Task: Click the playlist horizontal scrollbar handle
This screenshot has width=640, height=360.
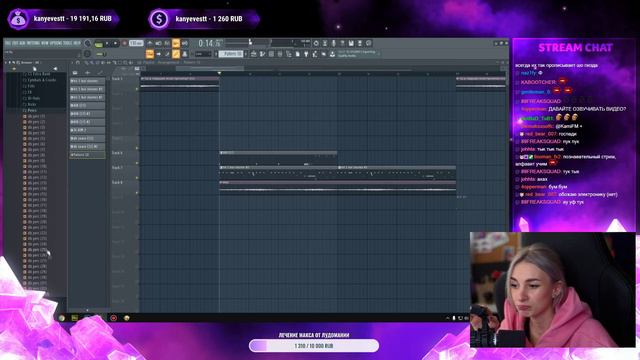Action: tap(210, 68)
